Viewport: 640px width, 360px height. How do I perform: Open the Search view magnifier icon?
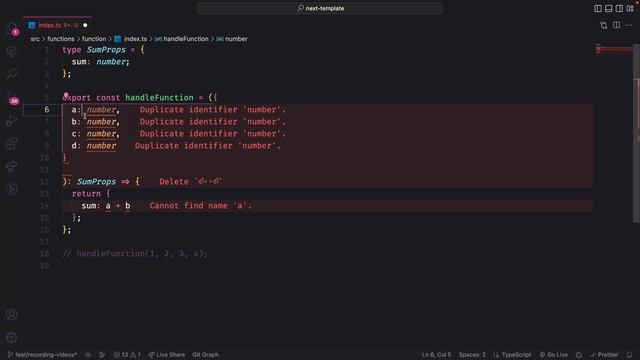click(12, 74)
